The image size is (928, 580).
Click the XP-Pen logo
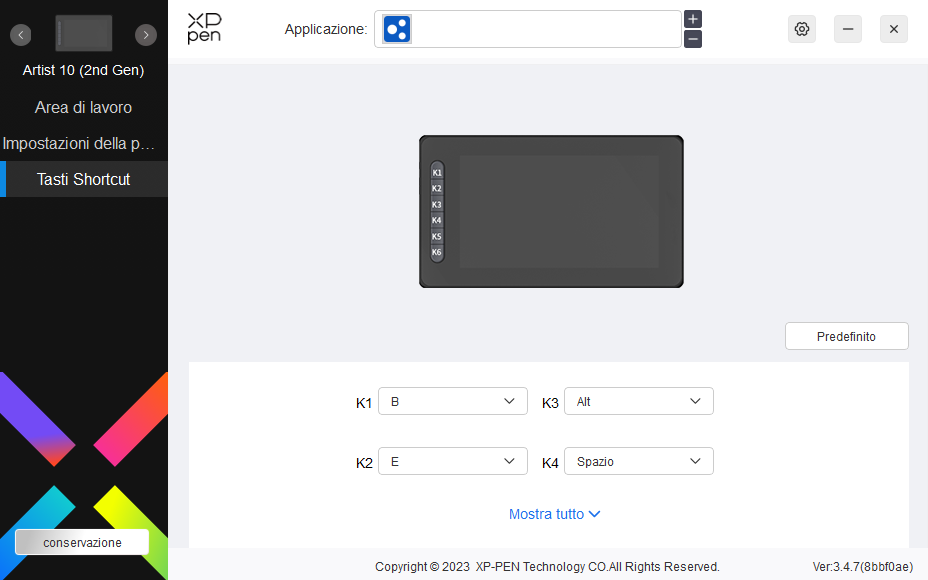coord(204,29)
